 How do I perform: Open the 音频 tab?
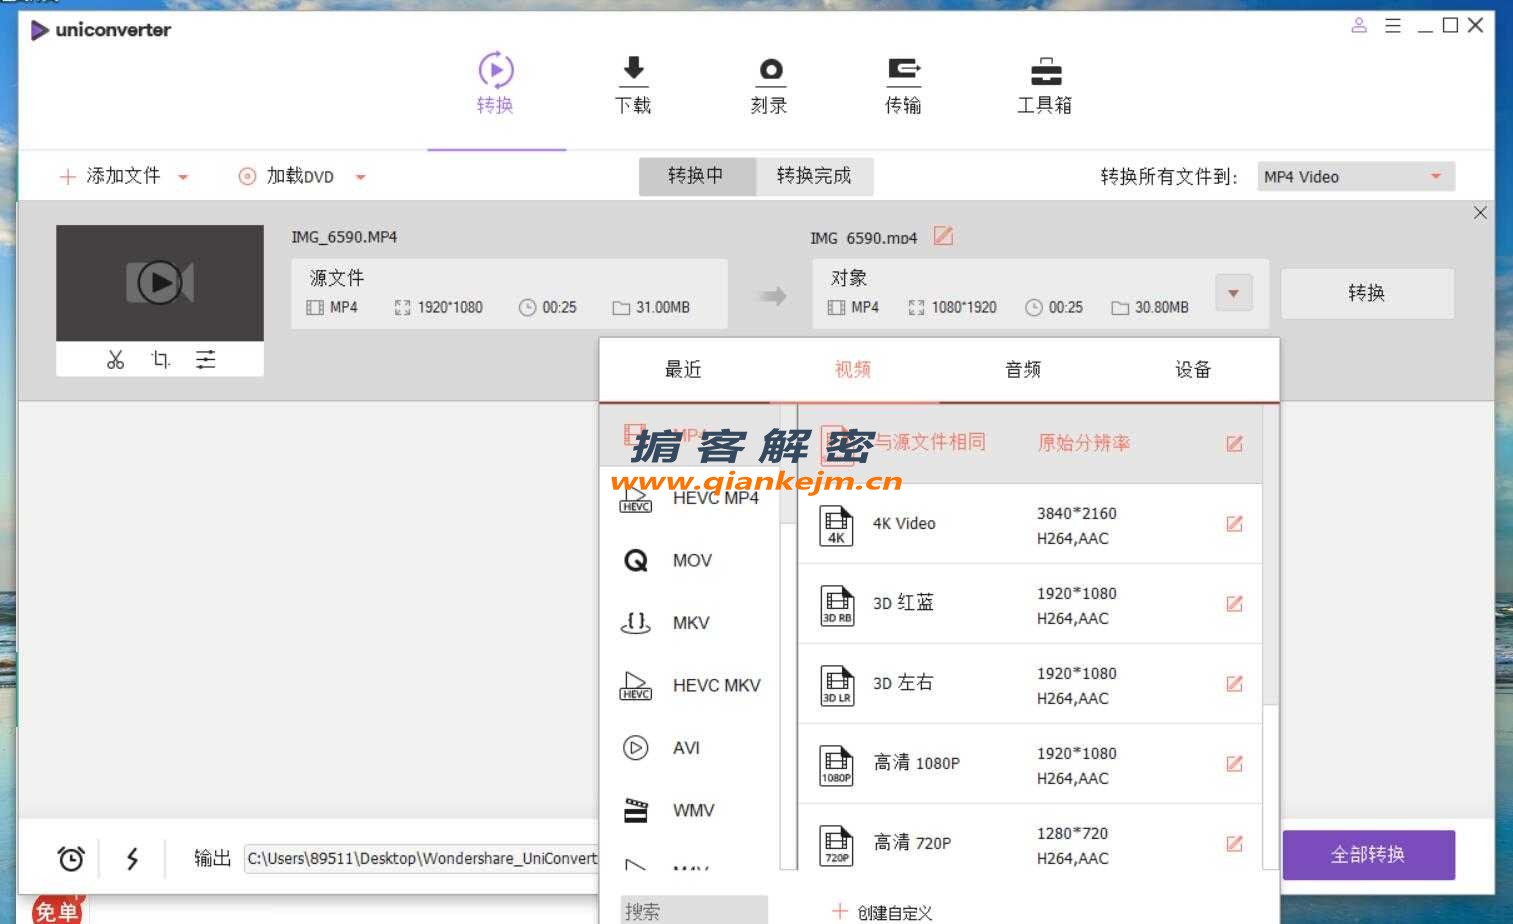pos(1023,370)
